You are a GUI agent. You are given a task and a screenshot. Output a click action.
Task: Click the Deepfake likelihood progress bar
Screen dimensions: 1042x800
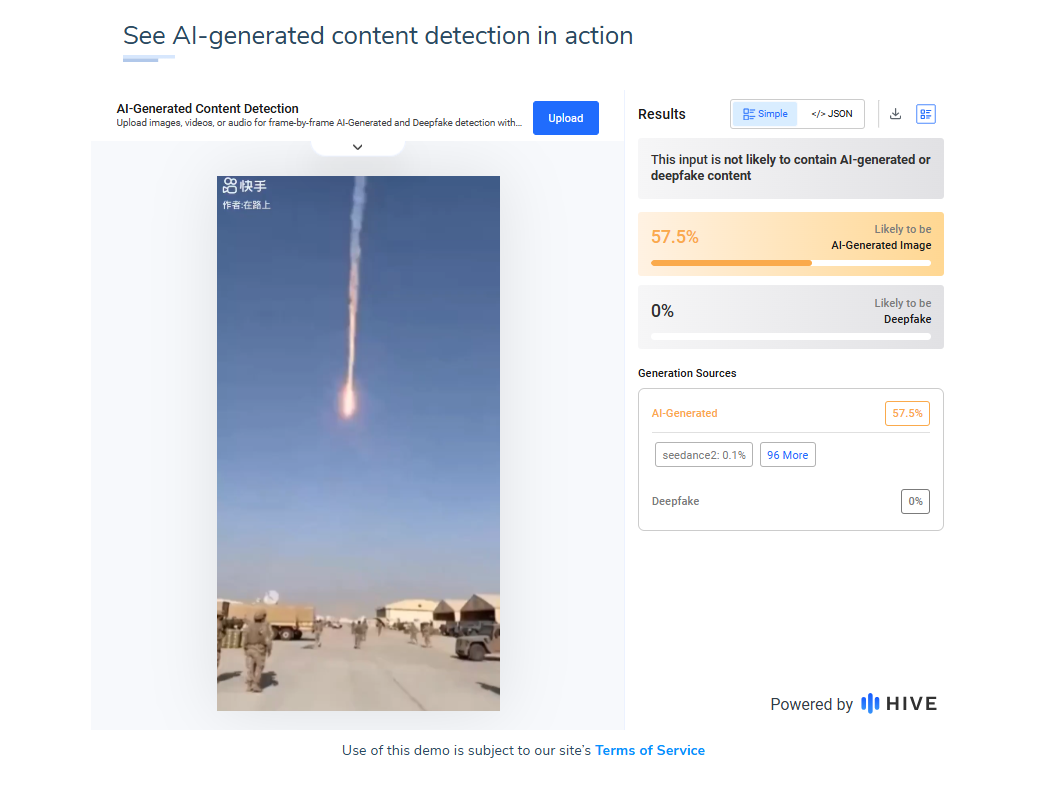[x=790, y=337]
